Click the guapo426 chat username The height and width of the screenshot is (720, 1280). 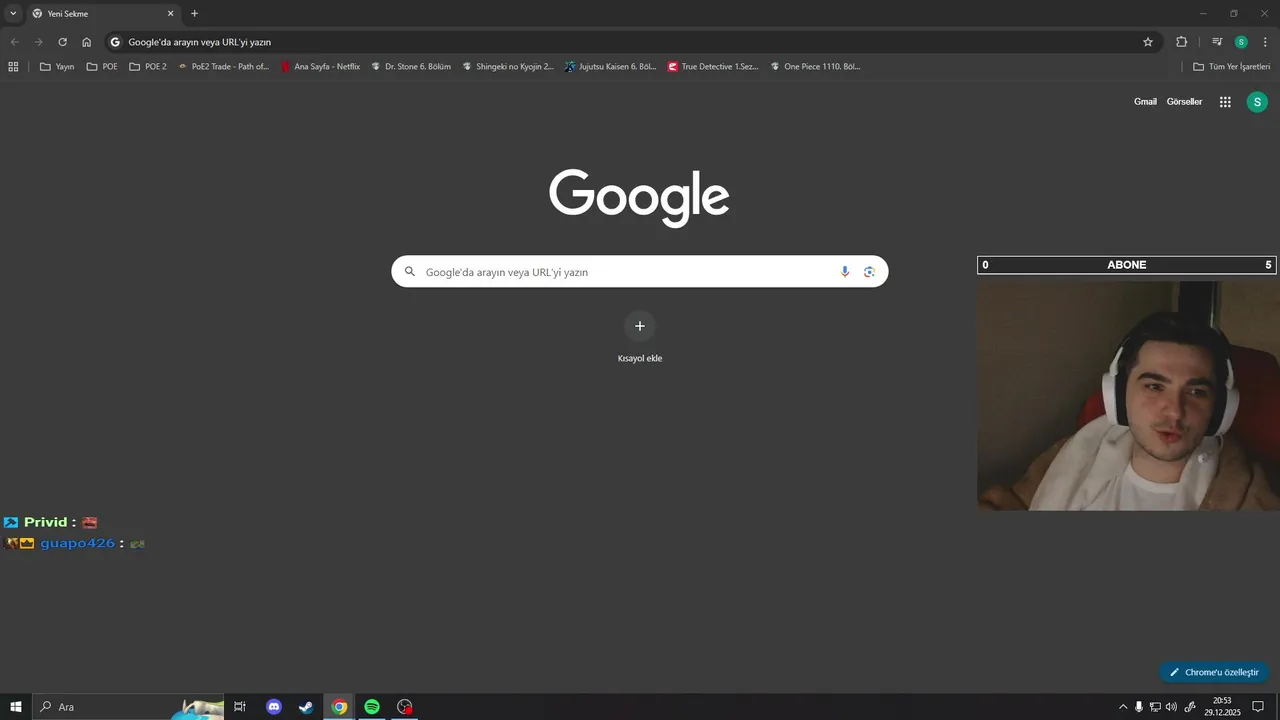[x=78, y=543]
